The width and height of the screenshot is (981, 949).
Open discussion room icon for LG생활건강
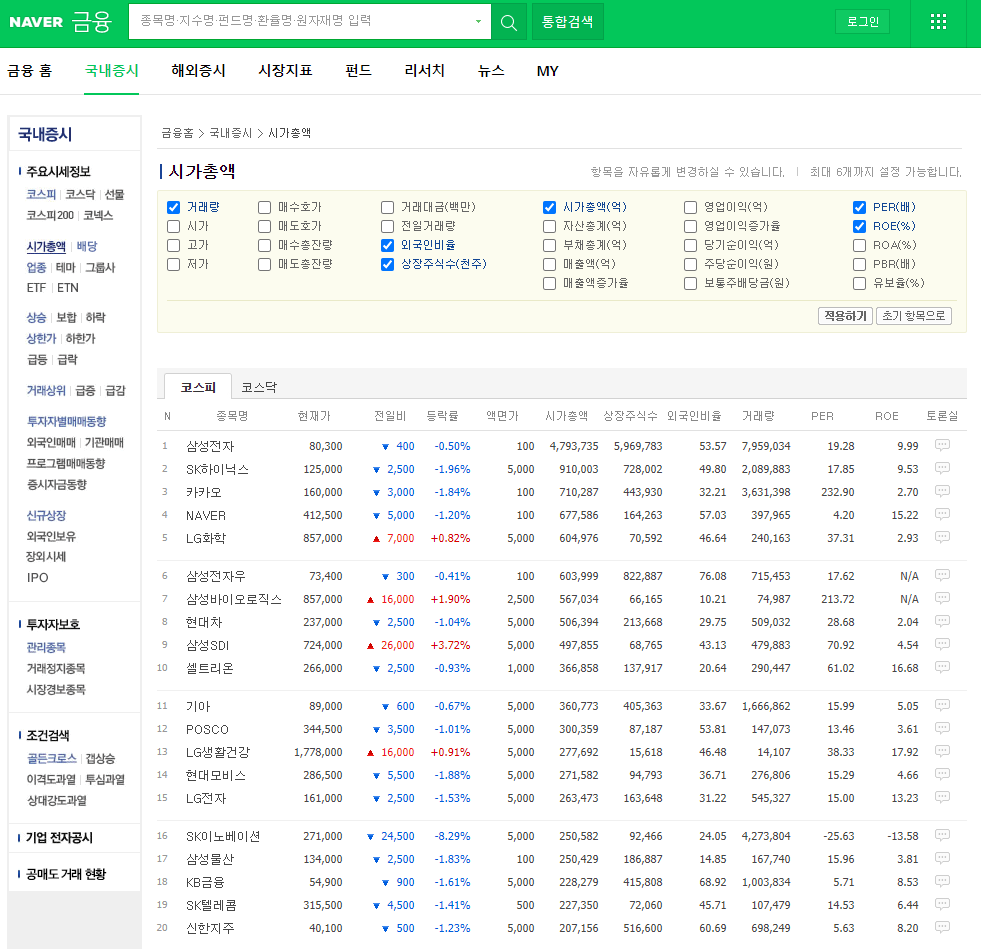(942, 751)
